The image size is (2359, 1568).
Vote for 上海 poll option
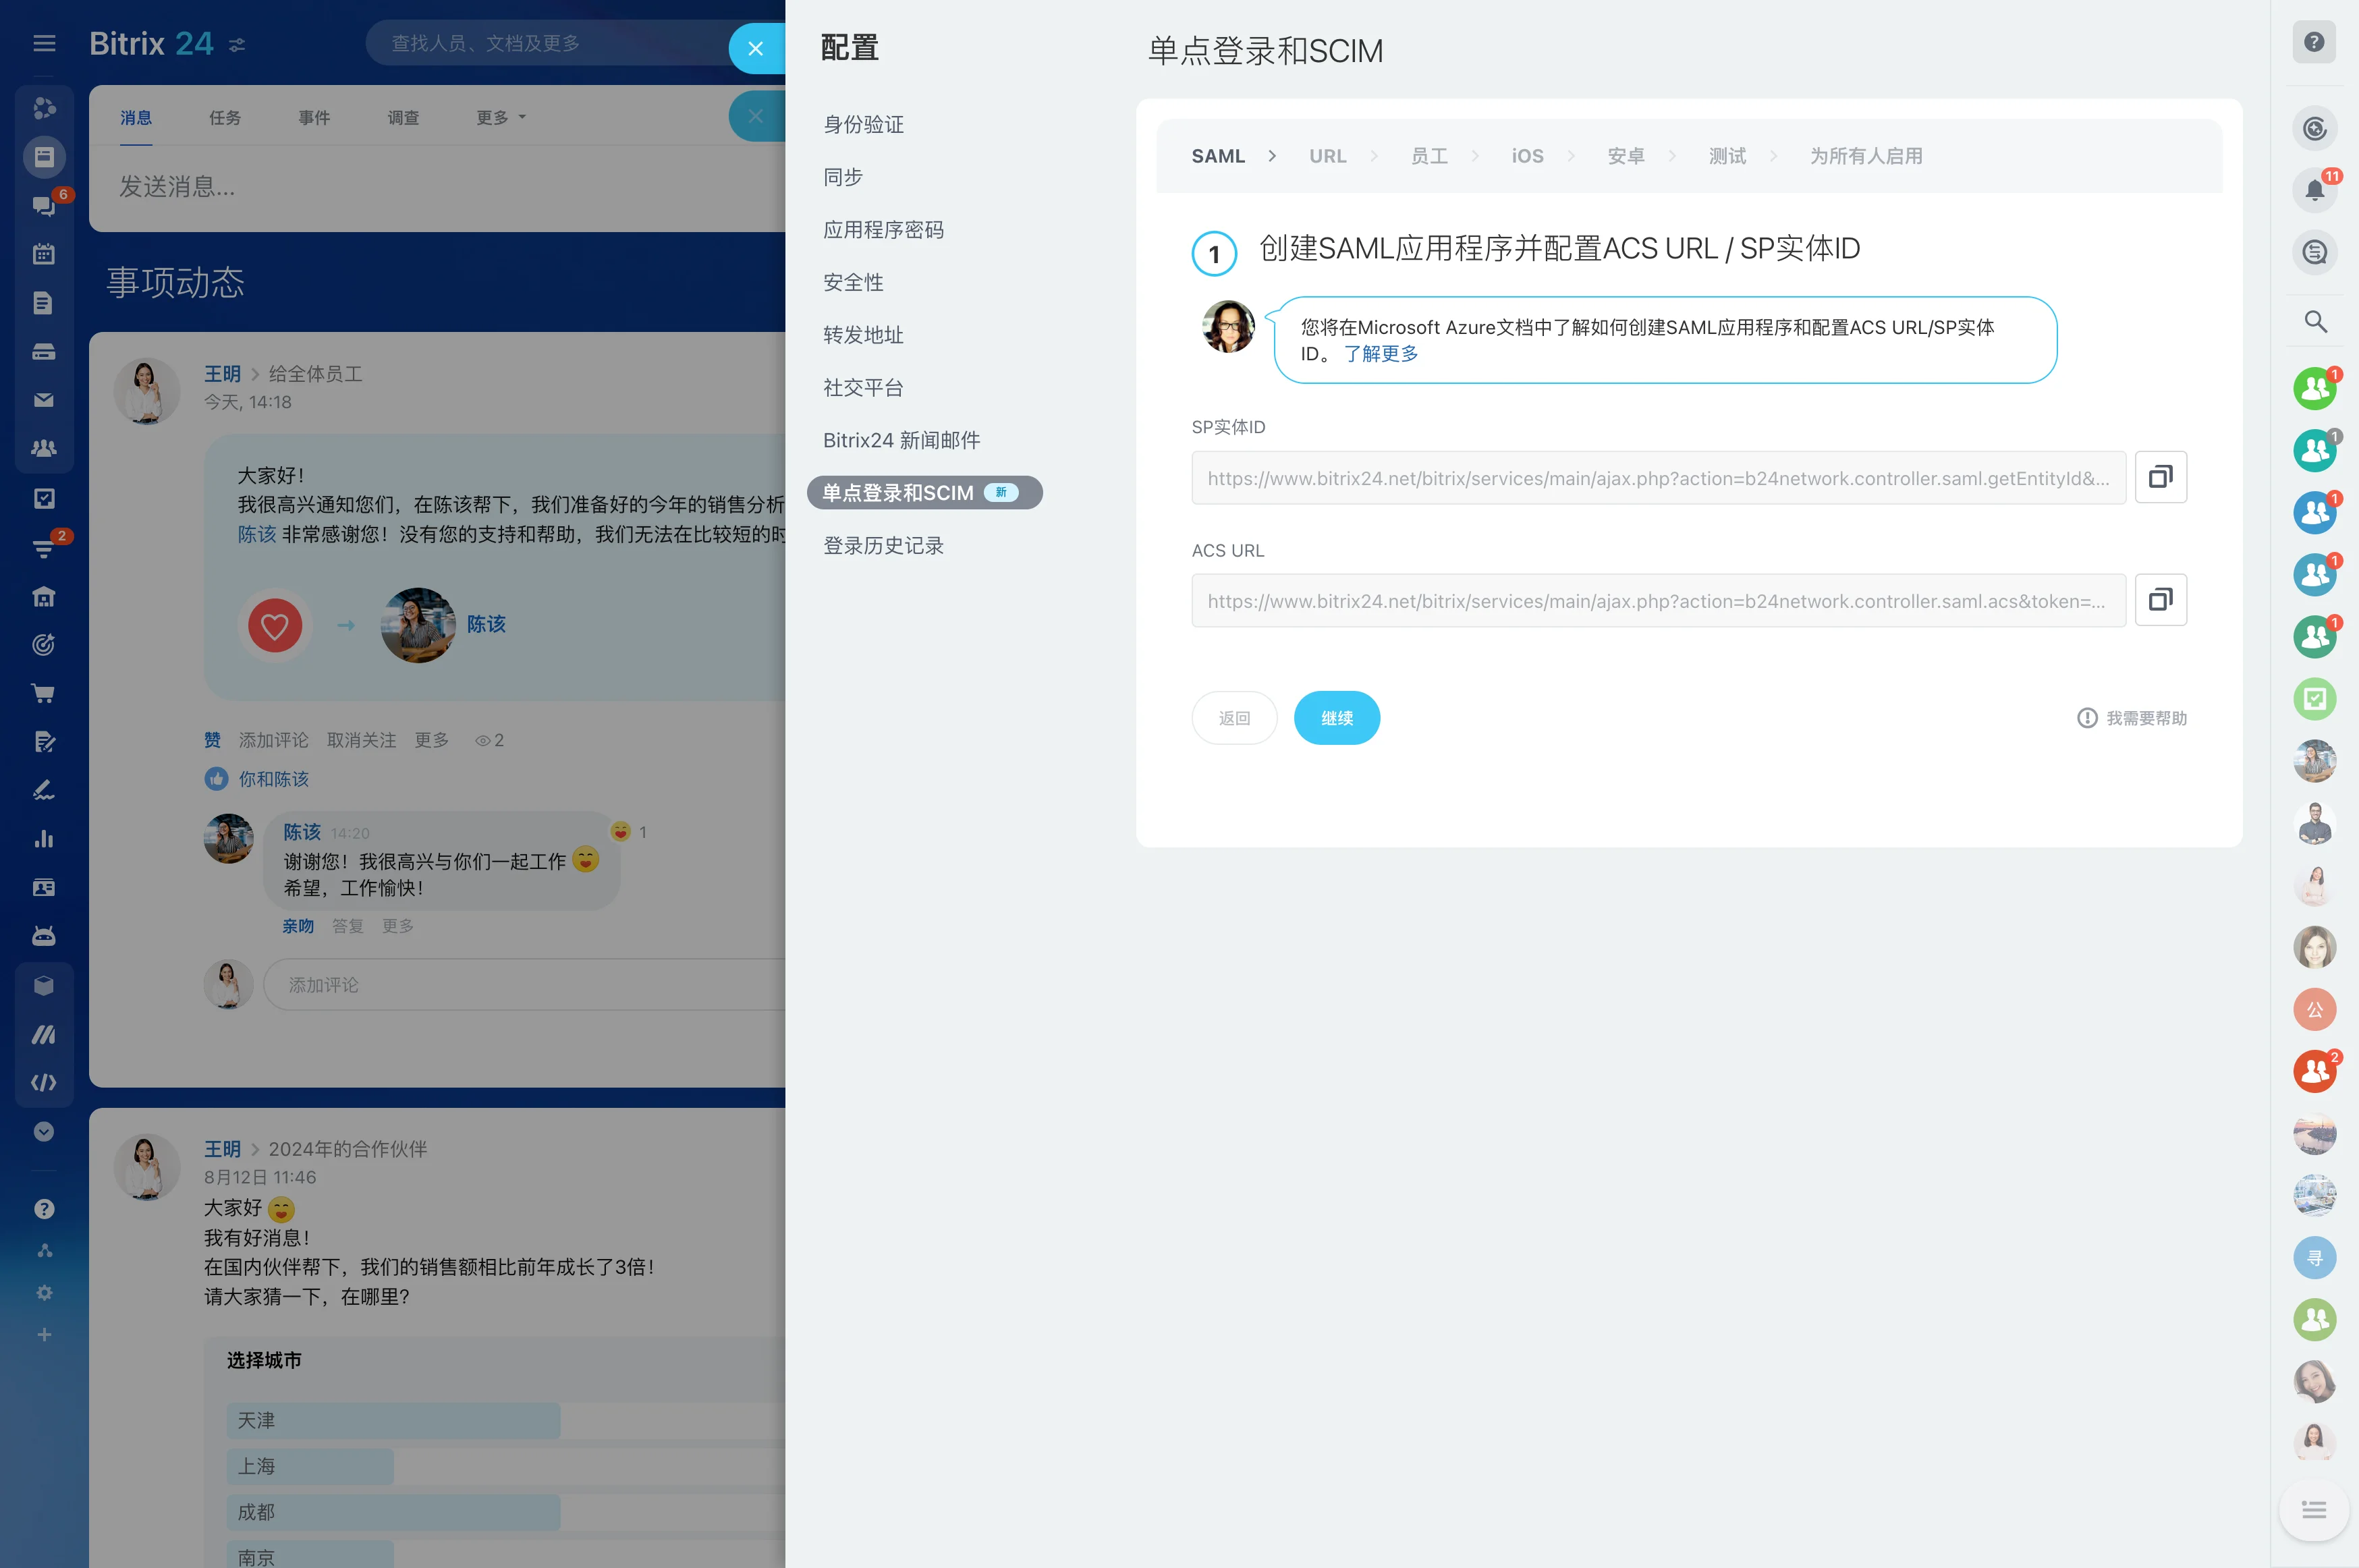[x=505, y=1466]
